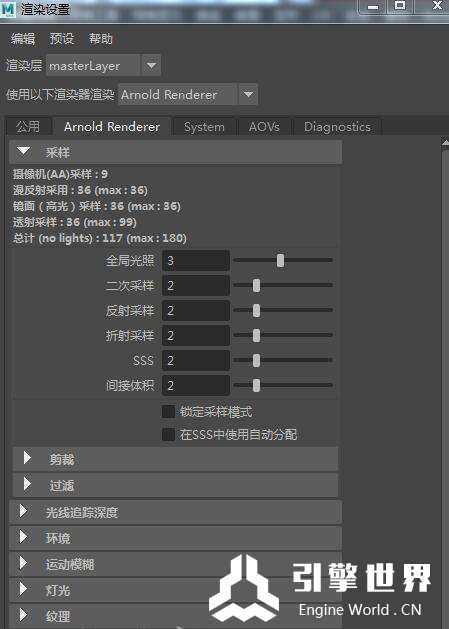Screen dimensions: 449x629
Task: Enable the 锁定采样模式 checkbox
Action: pyautogui.click(x=169, y=412)
